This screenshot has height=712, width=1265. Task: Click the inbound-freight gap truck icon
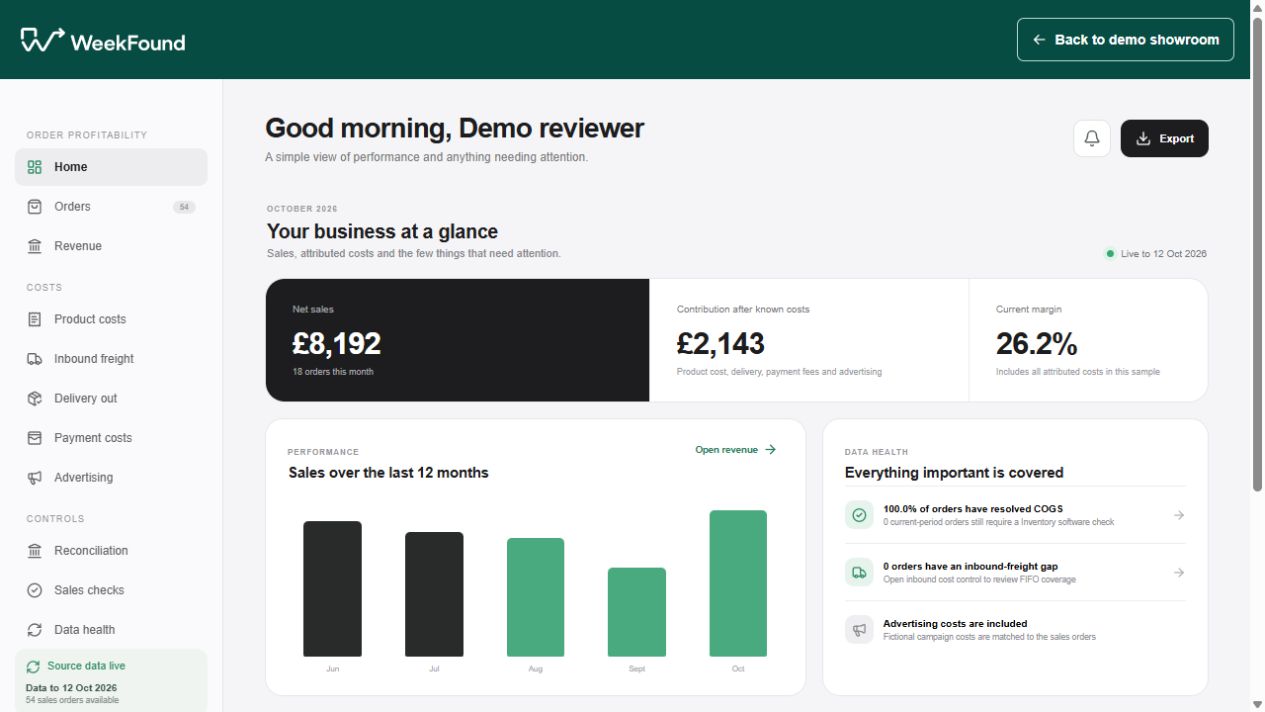click(x=859, y=572)
